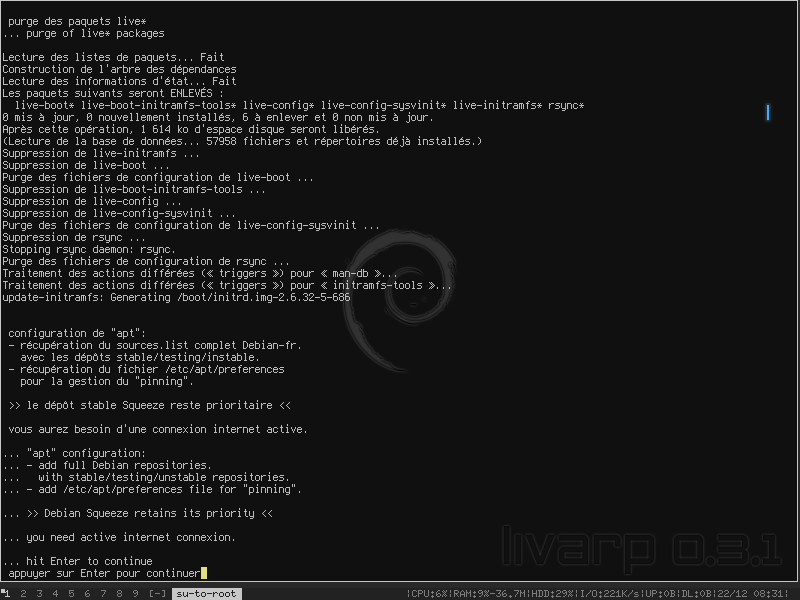Image resolution: width=800 pixels, height=600 pixels.
Task: Click the RAM usage status entry
Action: click(490, 594)
